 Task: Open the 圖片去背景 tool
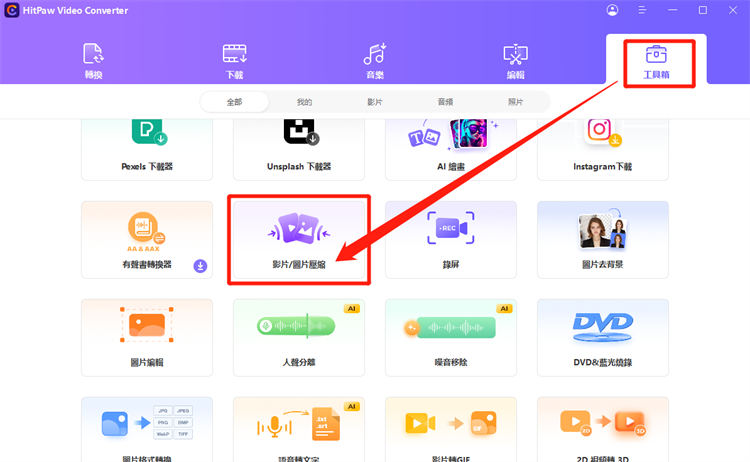pos(603,240)
